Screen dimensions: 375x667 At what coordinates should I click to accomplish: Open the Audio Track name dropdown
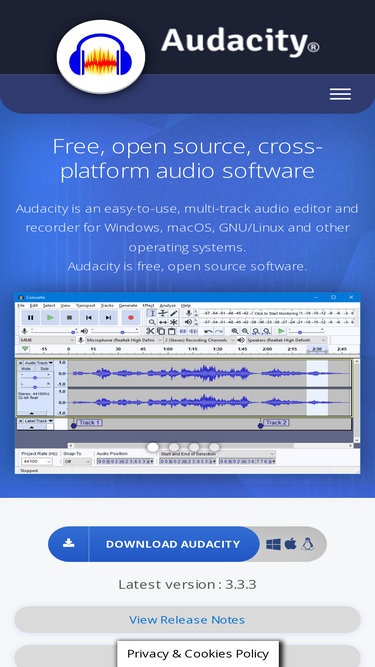[39, 363]
